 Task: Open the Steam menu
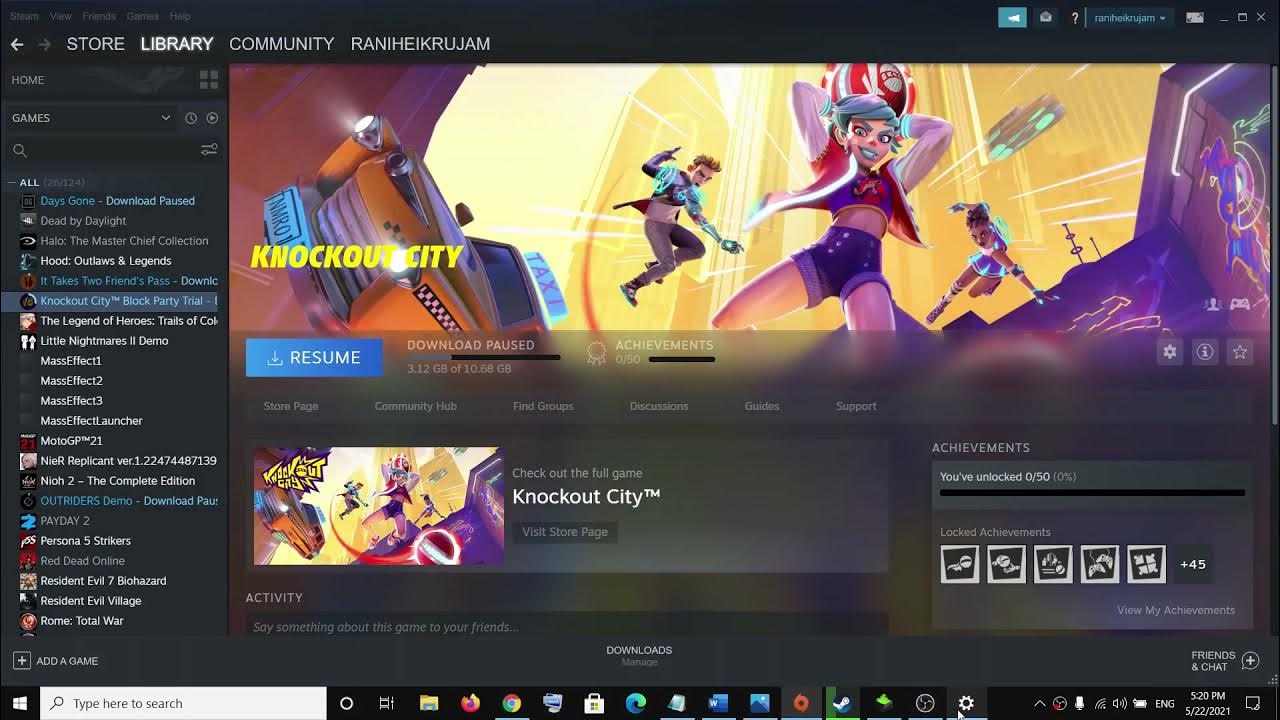[x=24, y=16]
